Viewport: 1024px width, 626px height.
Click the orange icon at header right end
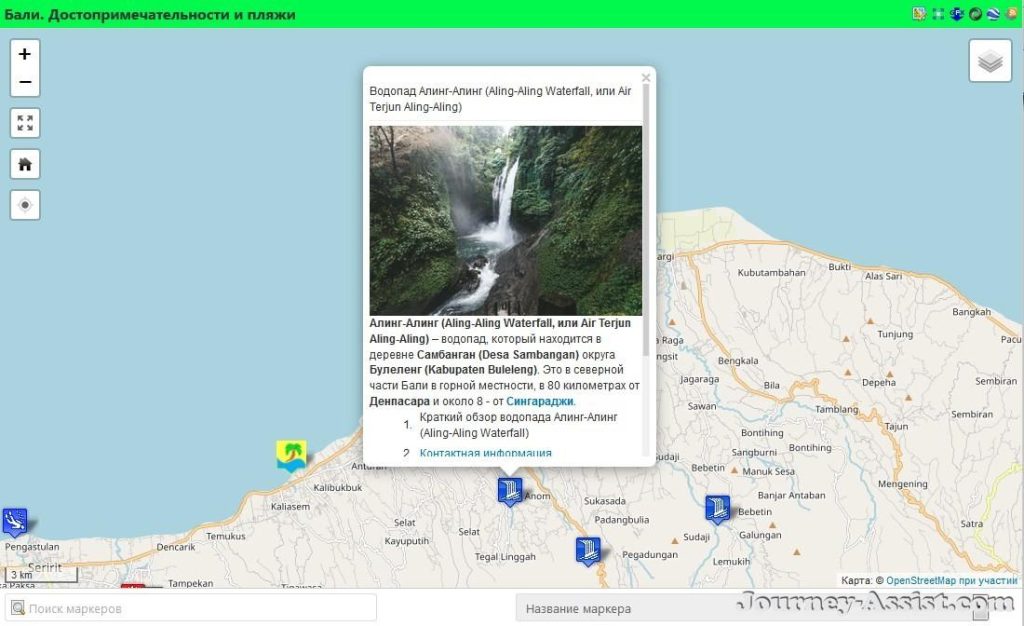pos(1012,13)
